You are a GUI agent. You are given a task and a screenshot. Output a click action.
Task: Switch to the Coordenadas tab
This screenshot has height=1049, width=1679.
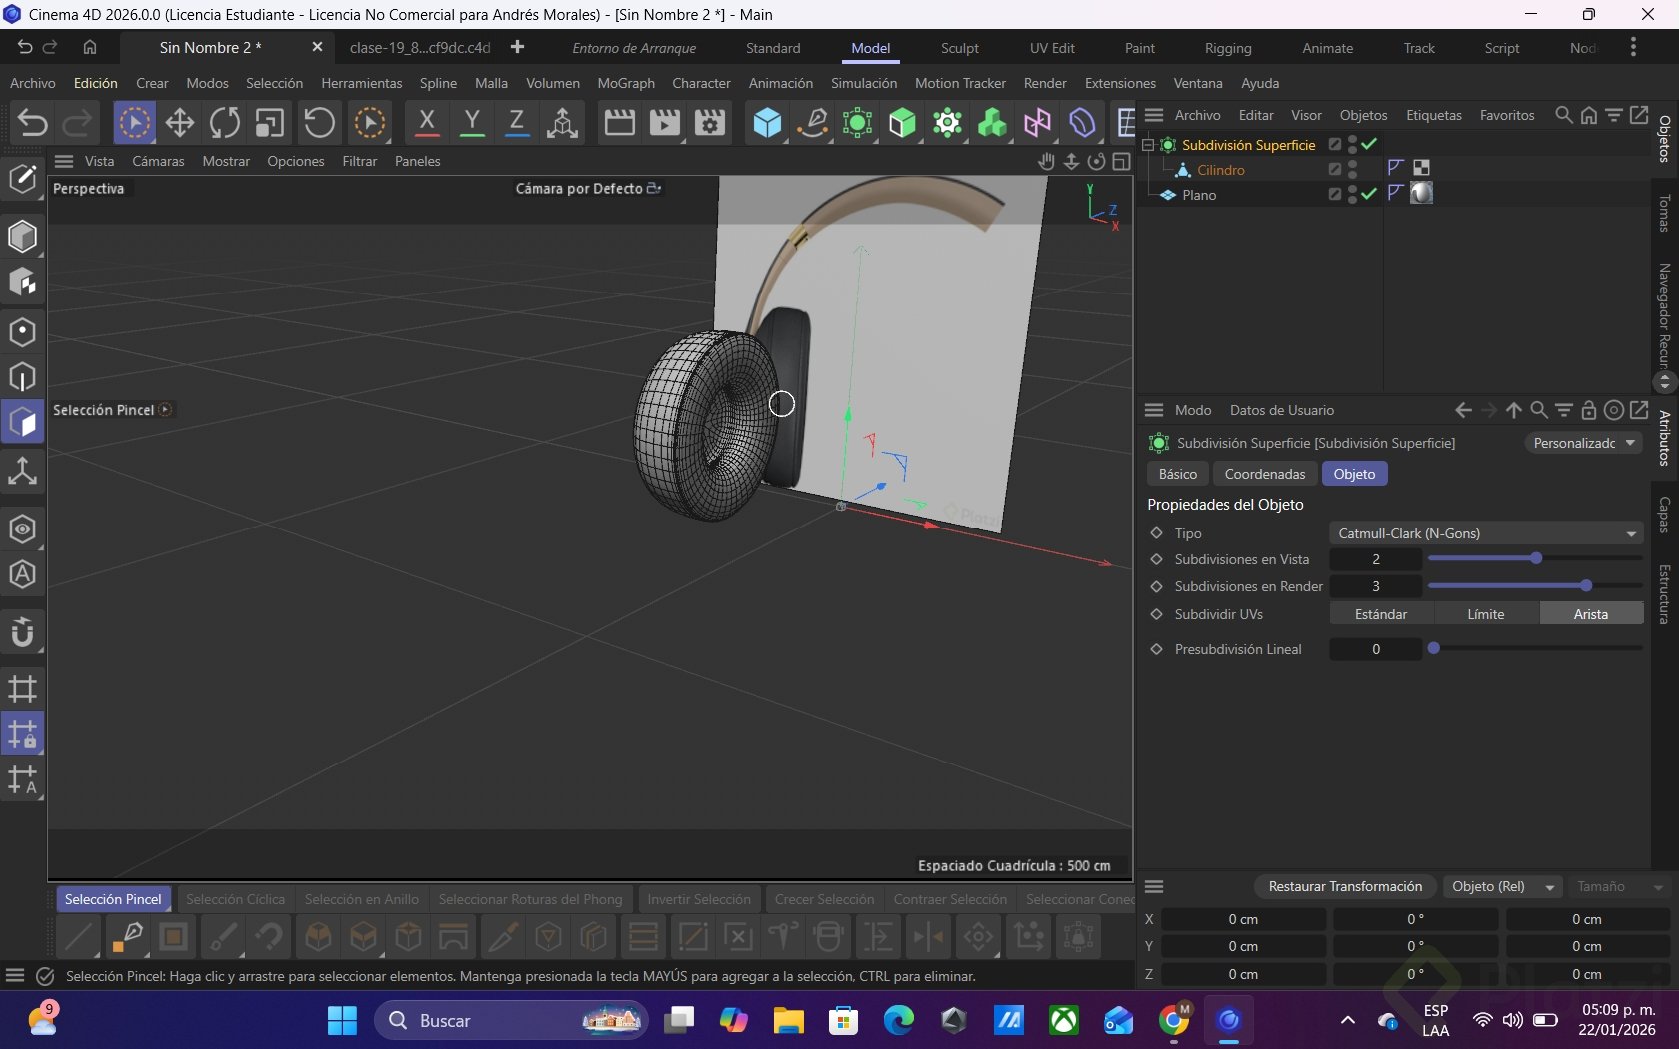(x=1264, y=474)
